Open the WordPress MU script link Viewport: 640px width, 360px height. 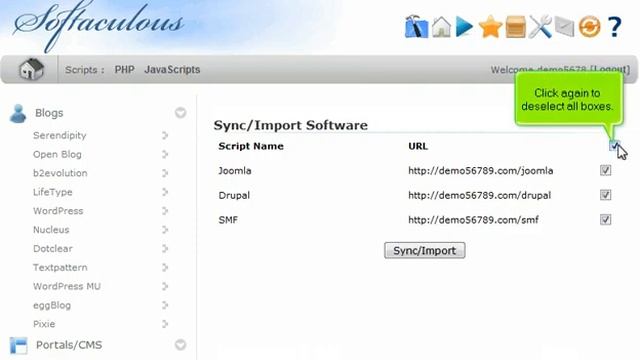coord(67,287)
